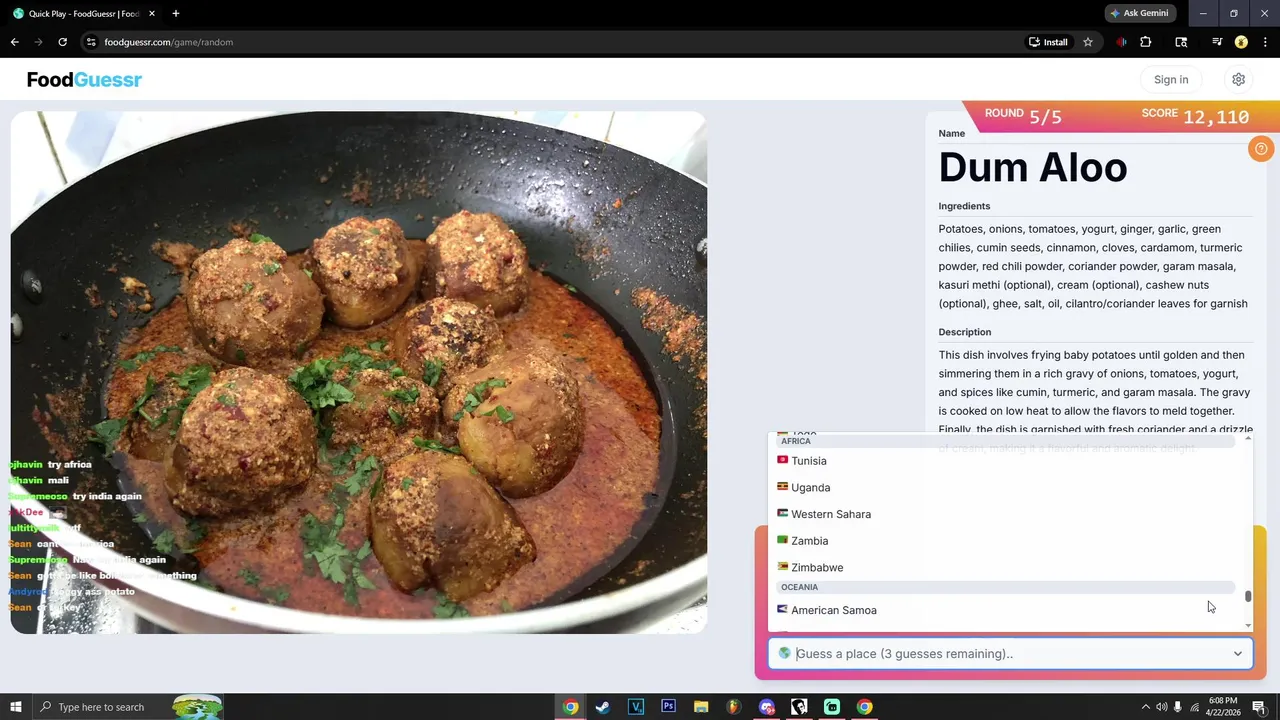
Task: Click the red audio extension icon
Action: point(1121,42)
